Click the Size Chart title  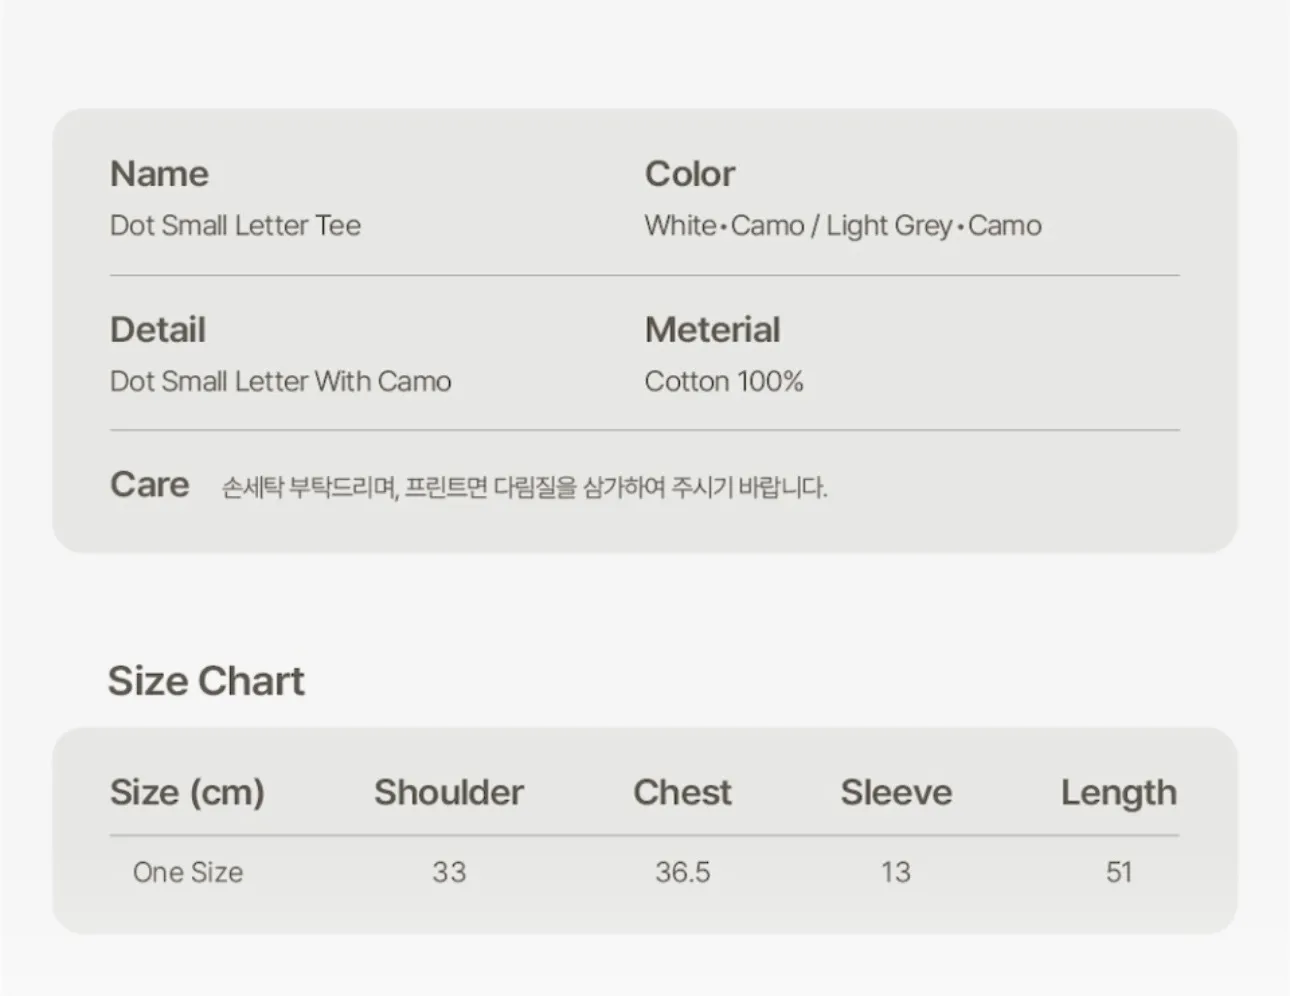pos(206,681)
